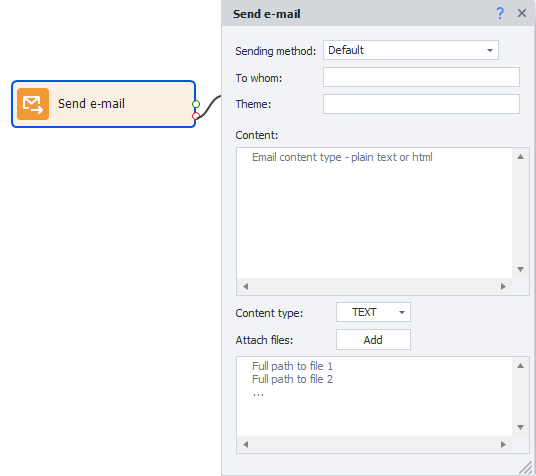Click the green success output connector

click(x=196, y=104)
